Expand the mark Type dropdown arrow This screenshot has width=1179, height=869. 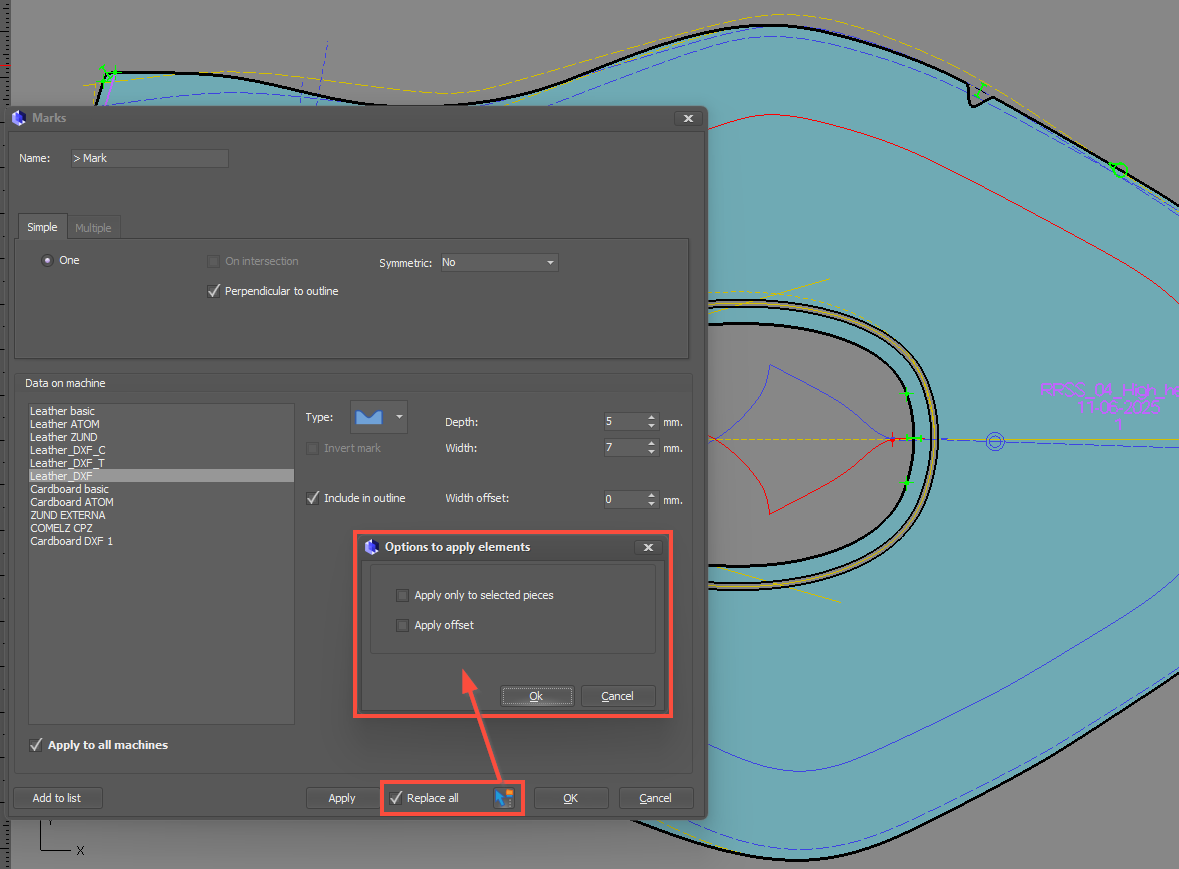400,417
